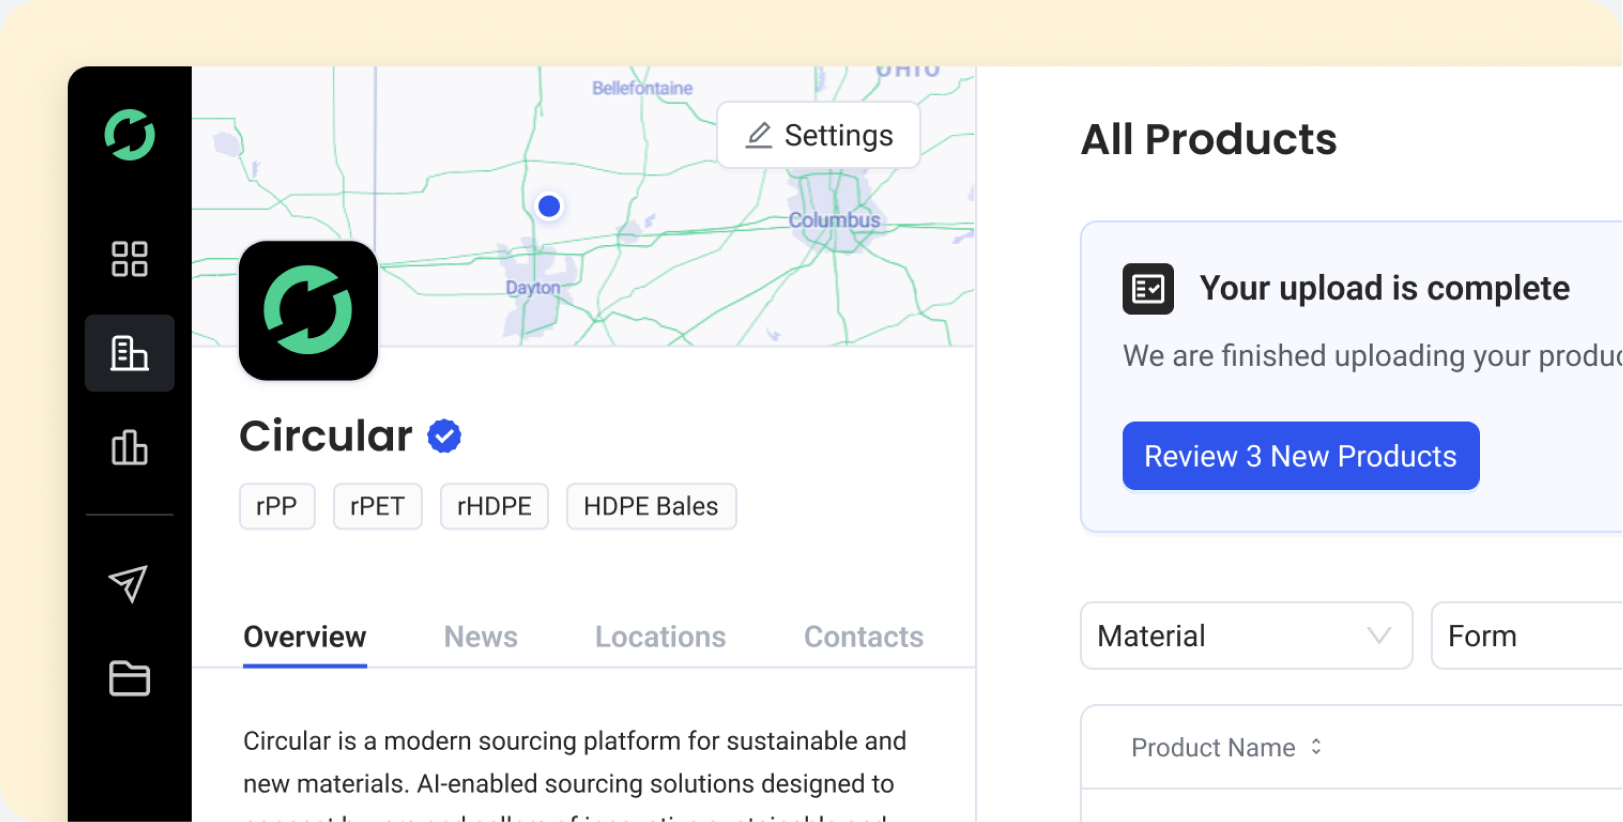The height and width of the screenshot is (822, 1623).
Task: Switch to the Contacts tab
Action: [864, 637]
